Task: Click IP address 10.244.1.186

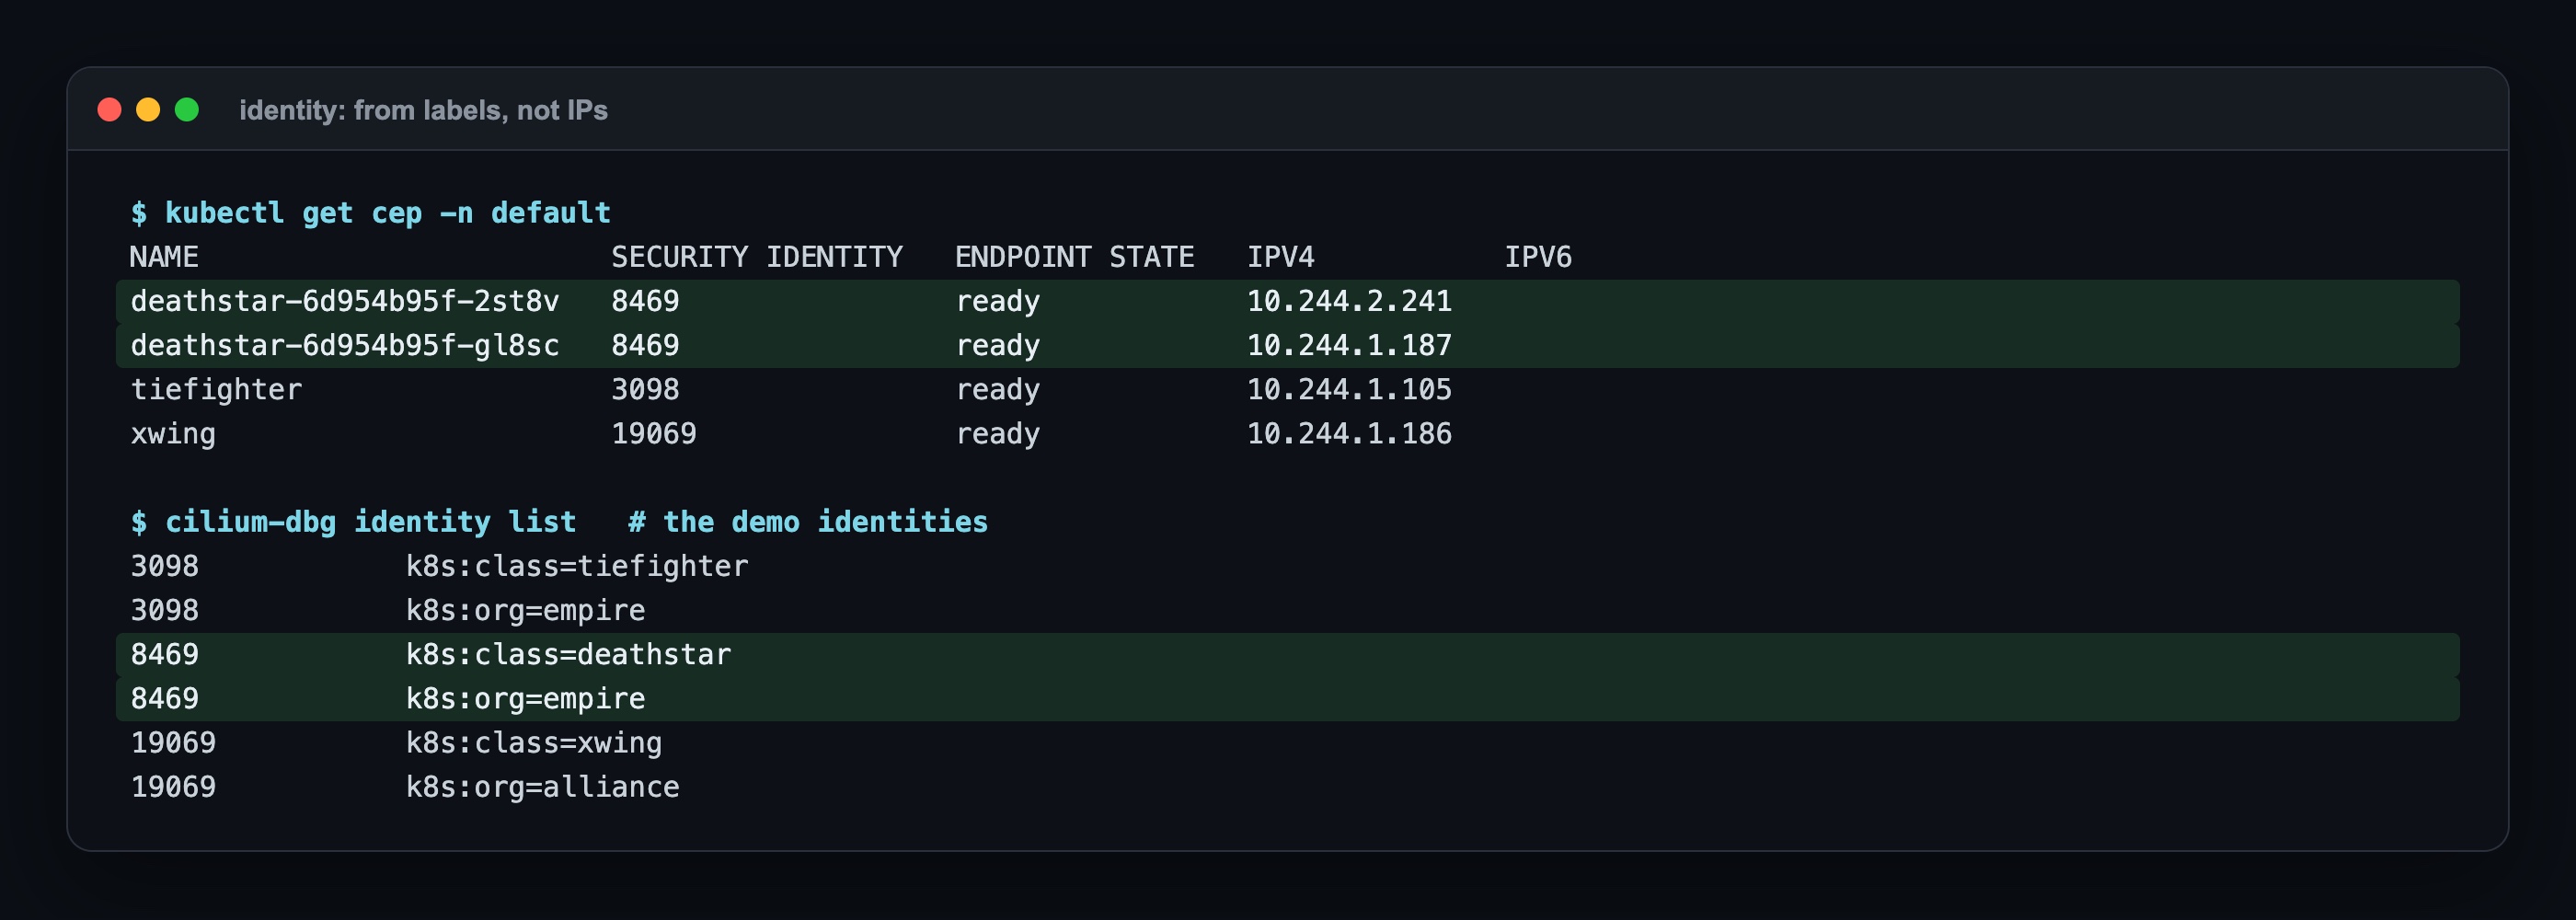Action: 1349,433
